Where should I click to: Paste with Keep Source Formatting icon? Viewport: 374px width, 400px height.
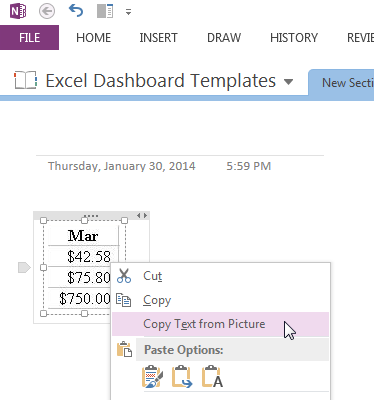152,377
